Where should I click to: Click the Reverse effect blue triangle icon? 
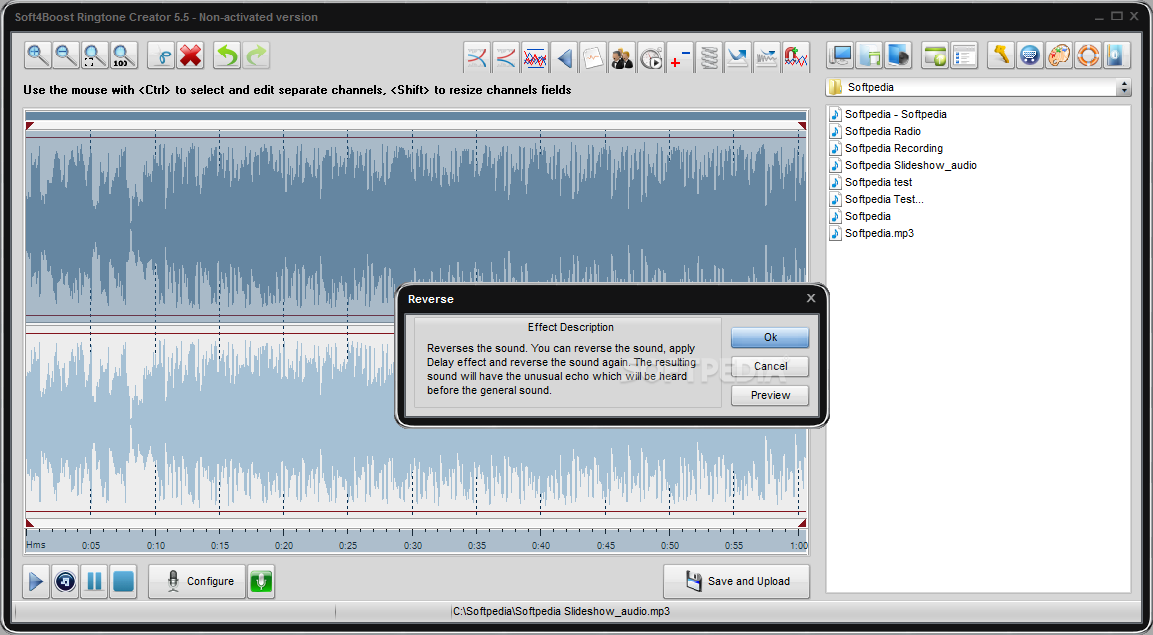(564, 57)
